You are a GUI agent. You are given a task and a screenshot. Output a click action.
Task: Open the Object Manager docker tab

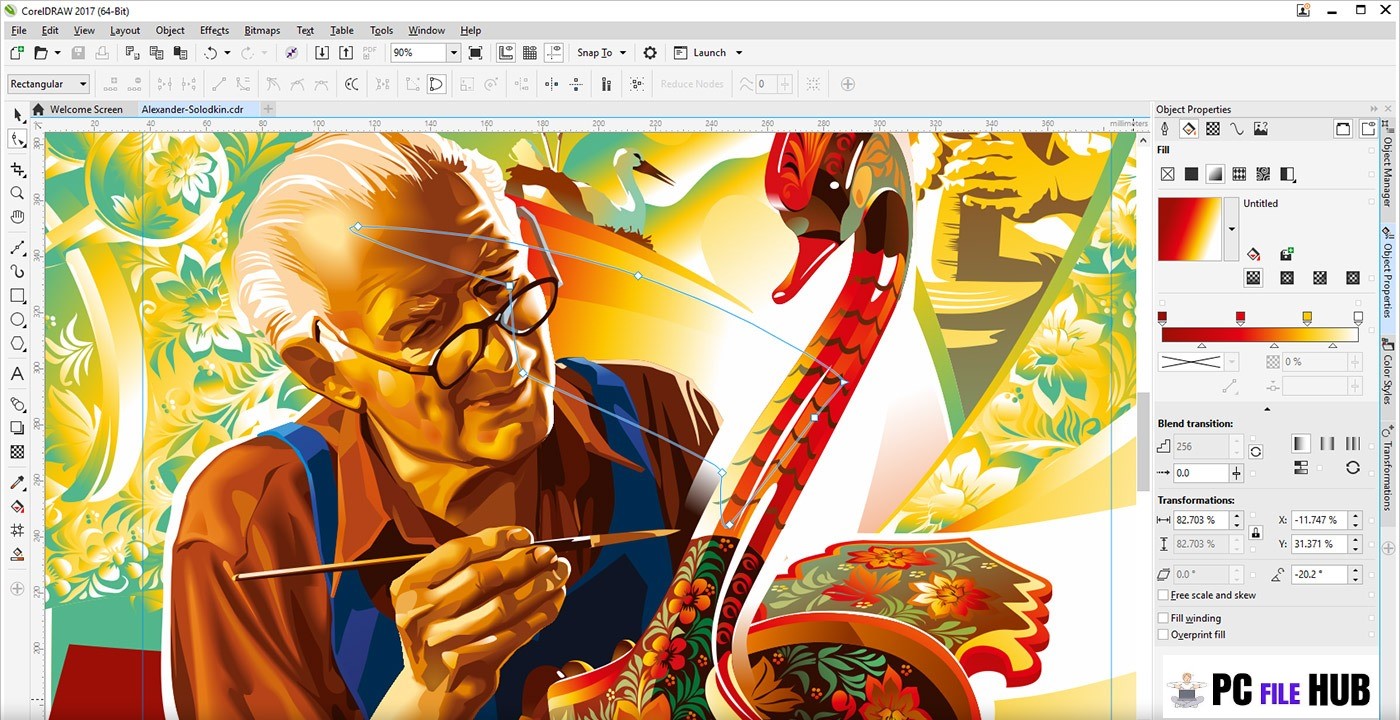pyautogui.click(x=1388, y=172)
